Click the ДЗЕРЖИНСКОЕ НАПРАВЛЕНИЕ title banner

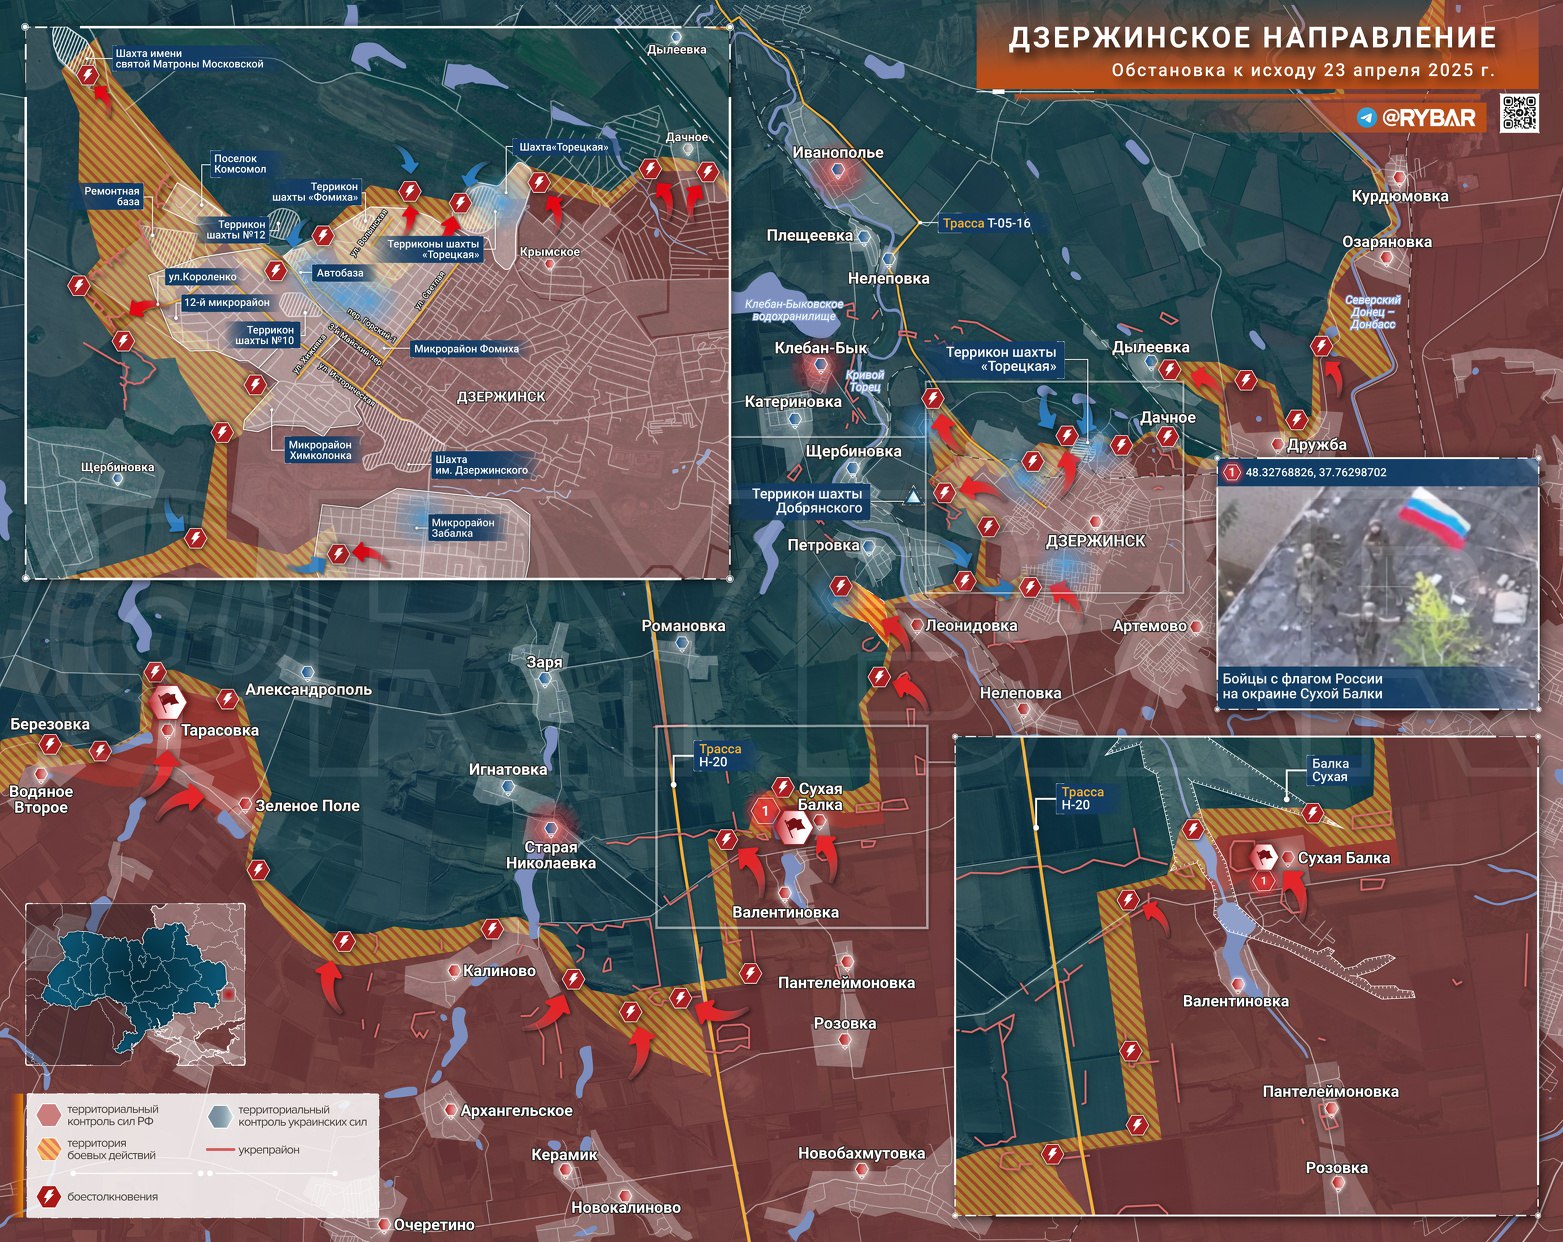point(1252,38)
